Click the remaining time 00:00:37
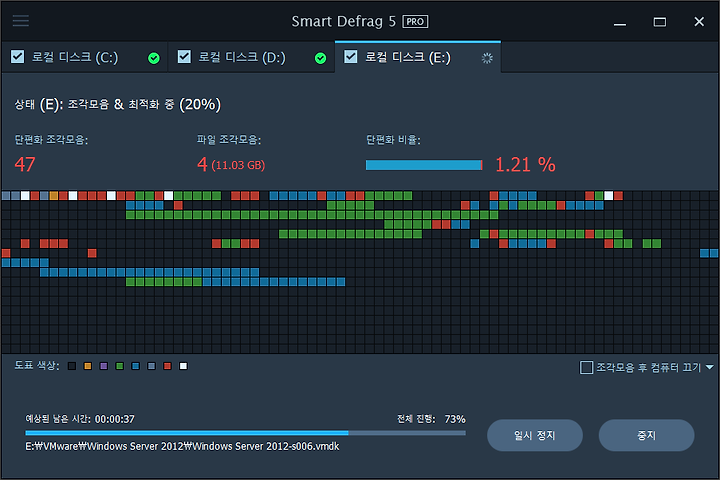 coord(115,419)
